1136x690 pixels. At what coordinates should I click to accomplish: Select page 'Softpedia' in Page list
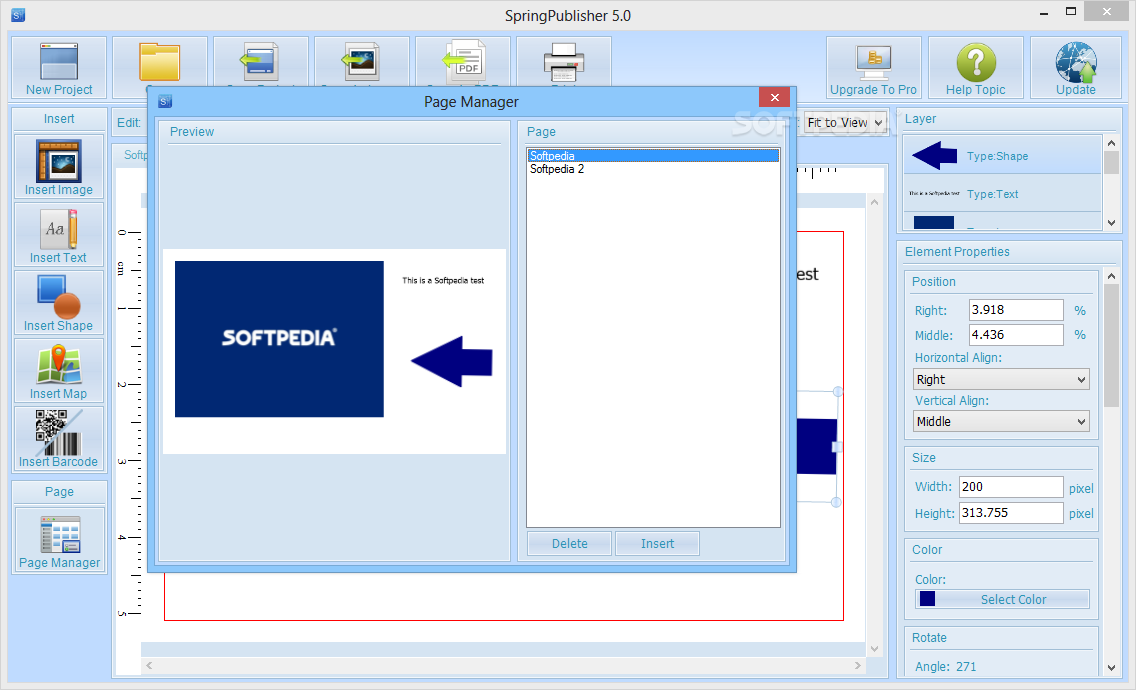pos(653,156)
